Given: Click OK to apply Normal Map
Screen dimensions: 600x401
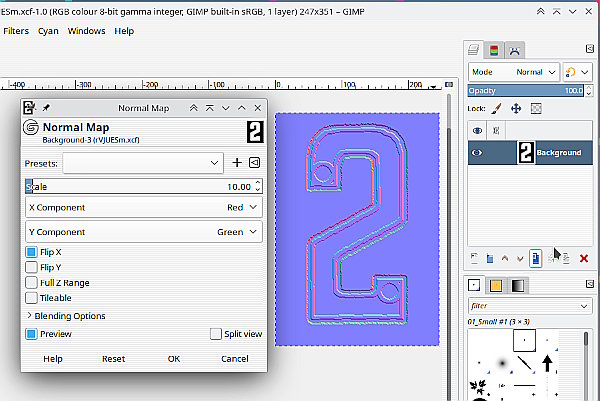Looking at the screenshot, I should [174, 358].
